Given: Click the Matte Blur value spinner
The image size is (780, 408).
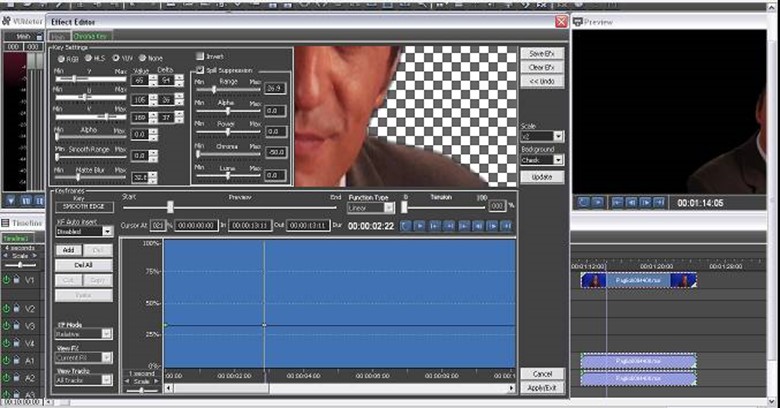Looking at the screenshot, I should tap(153, 177).
